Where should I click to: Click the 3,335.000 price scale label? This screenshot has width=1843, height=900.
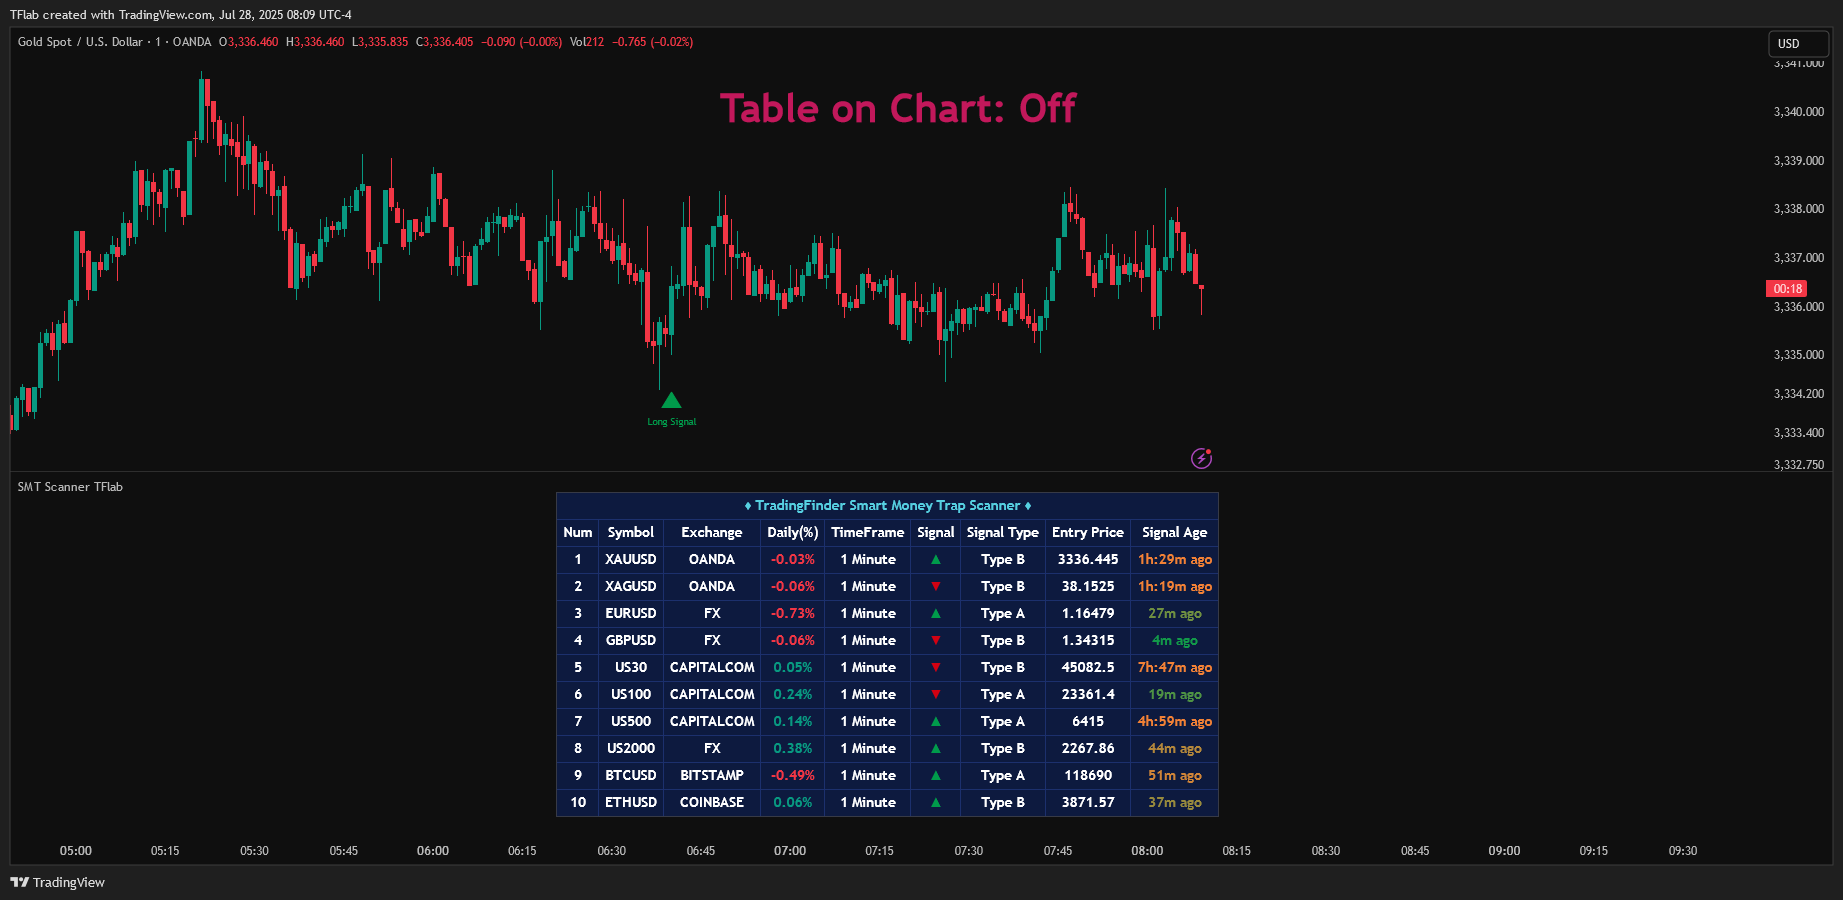click(1798, 355)
